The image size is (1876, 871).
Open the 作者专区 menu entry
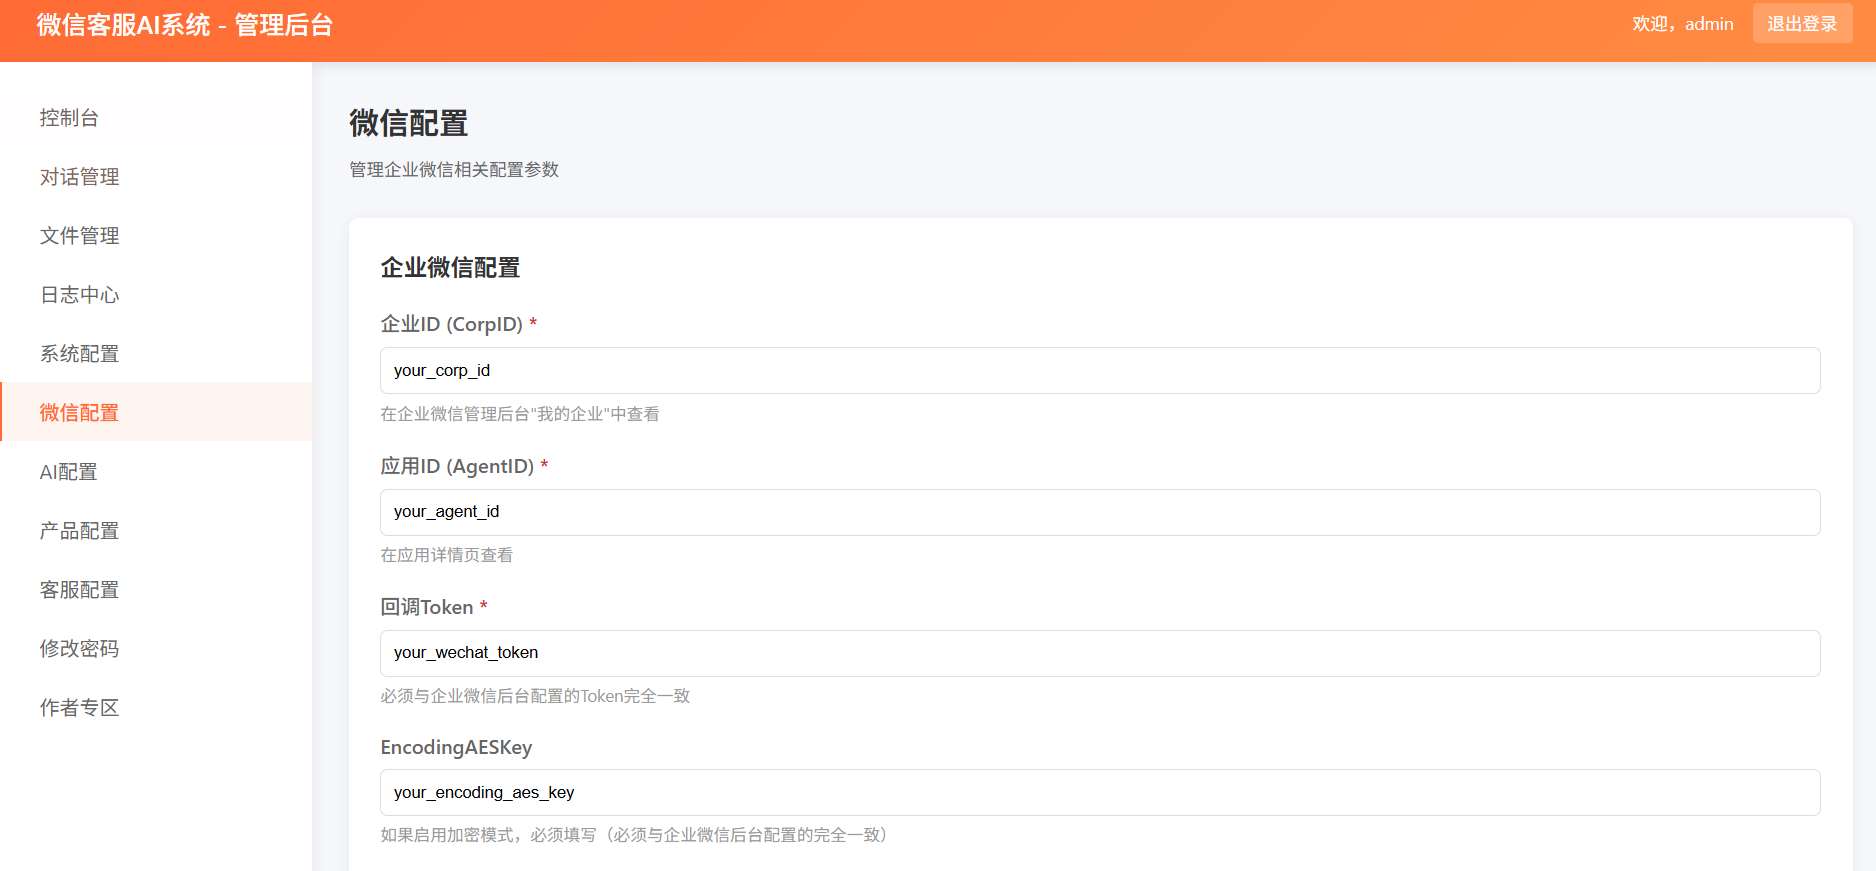[79, 708]
